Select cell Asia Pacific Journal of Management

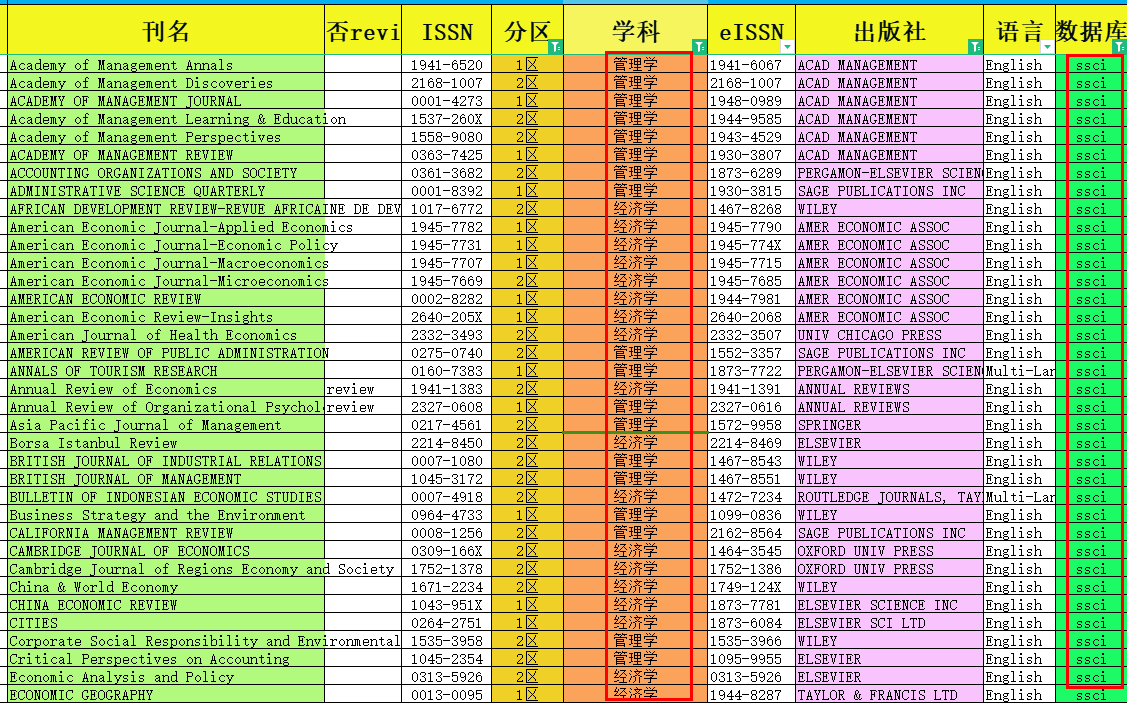(166, 425)
